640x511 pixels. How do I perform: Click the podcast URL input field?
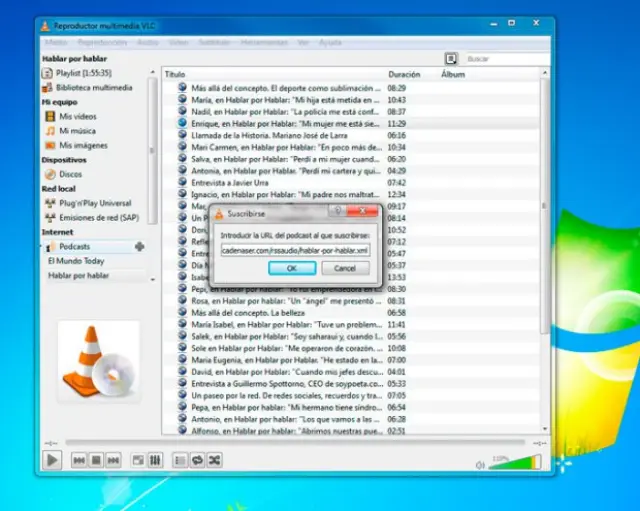pos(295,249)
